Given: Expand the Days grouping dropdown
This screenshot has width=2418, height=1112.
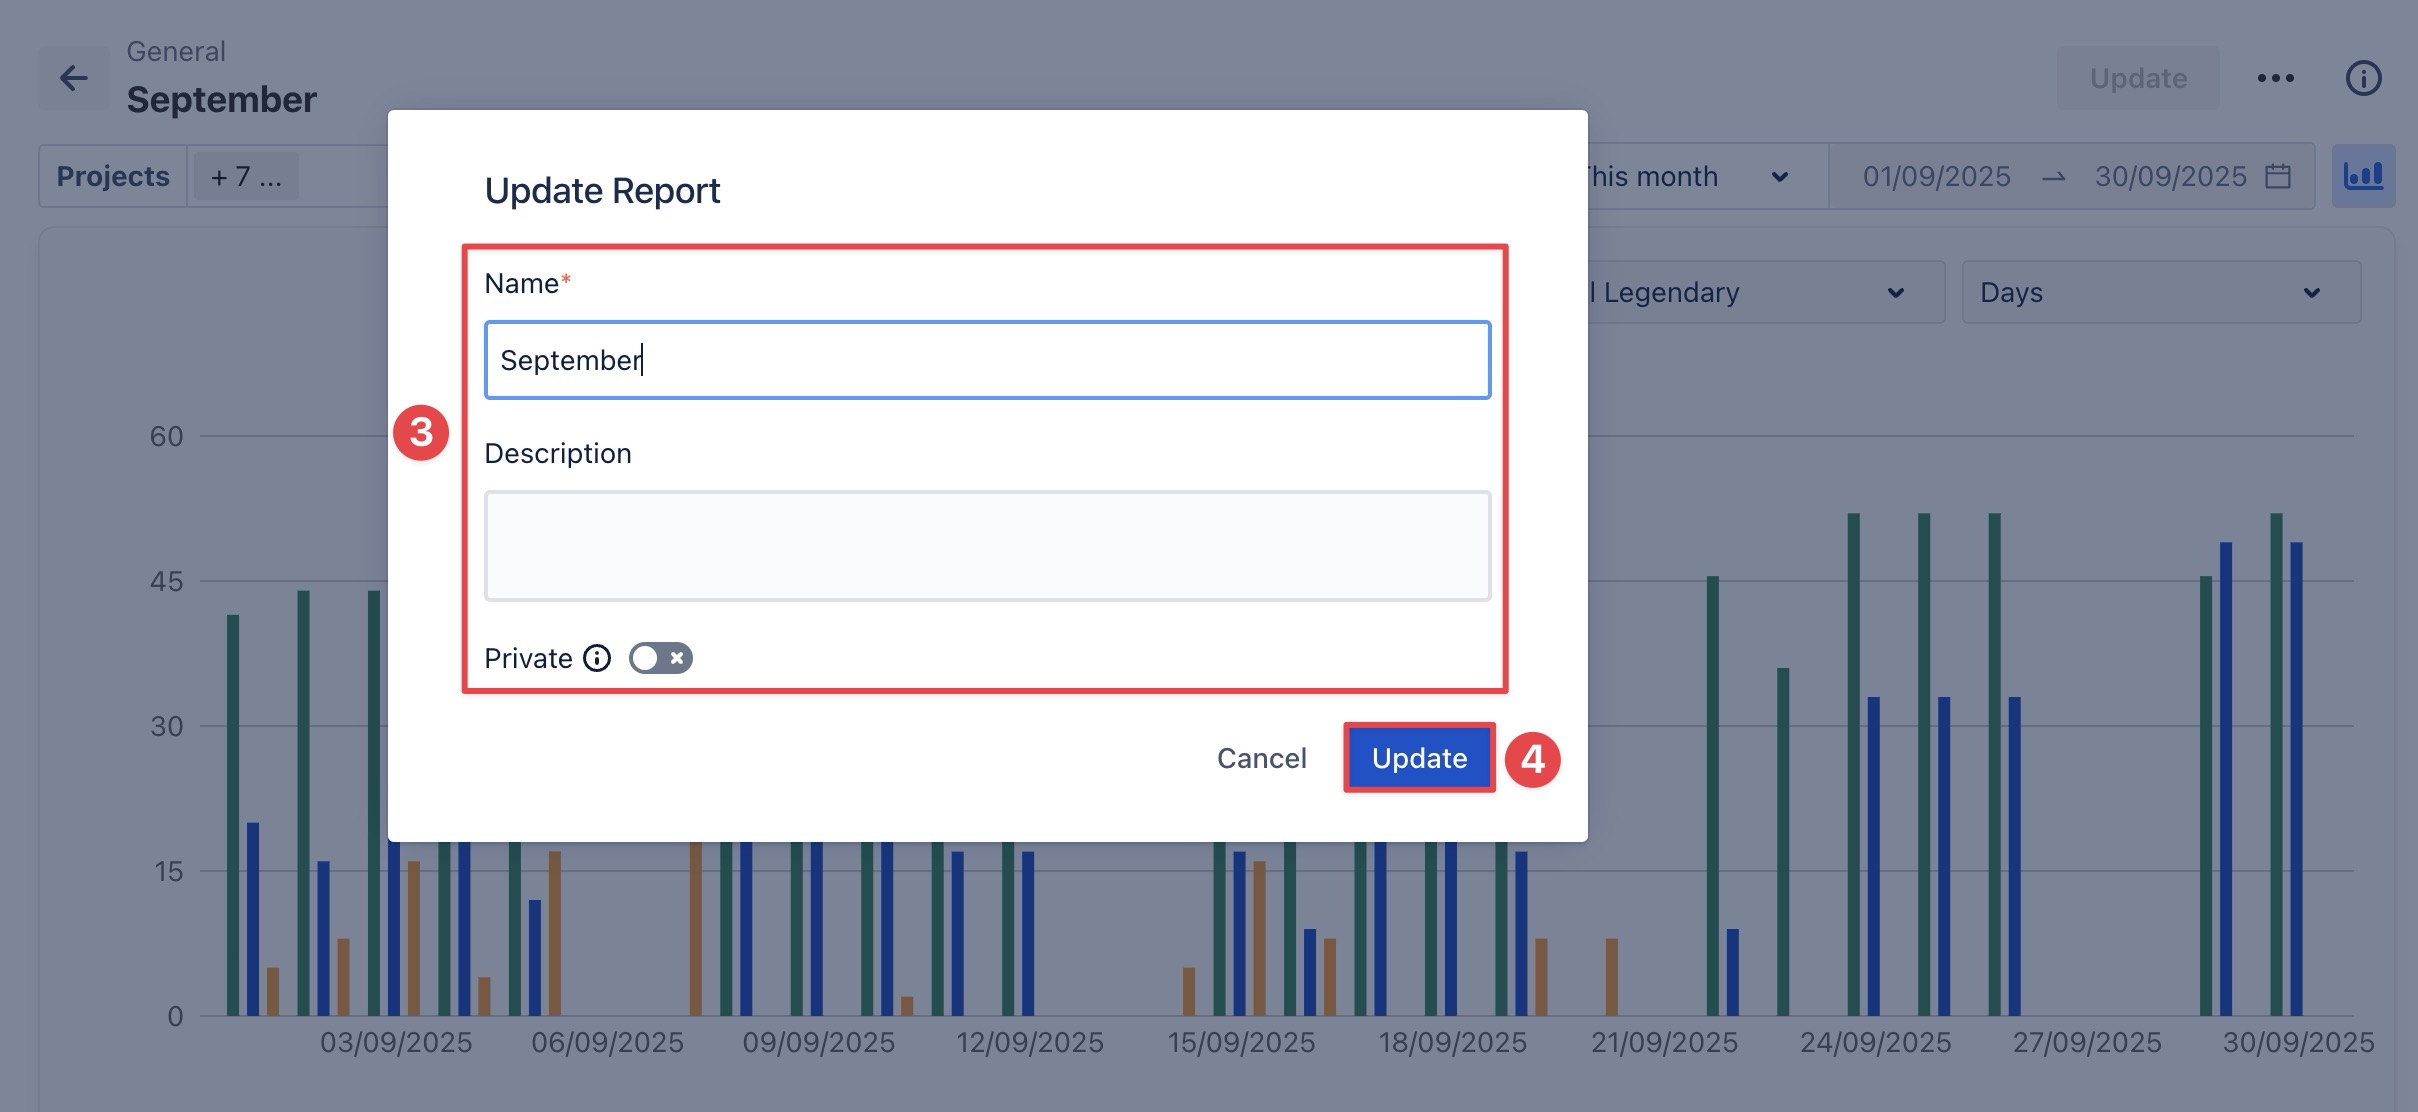Looking at the screenshot, I should [x=2160, y=292].
